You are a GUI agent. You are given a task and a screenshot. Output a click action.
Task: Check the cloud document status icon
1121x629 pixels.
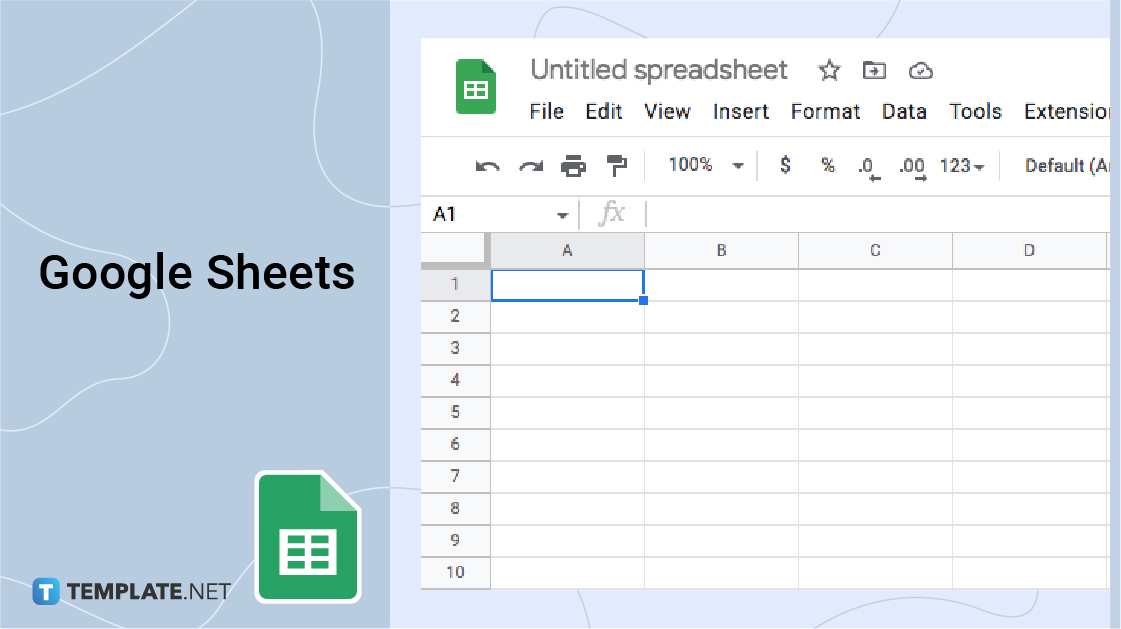coord(921,71)
